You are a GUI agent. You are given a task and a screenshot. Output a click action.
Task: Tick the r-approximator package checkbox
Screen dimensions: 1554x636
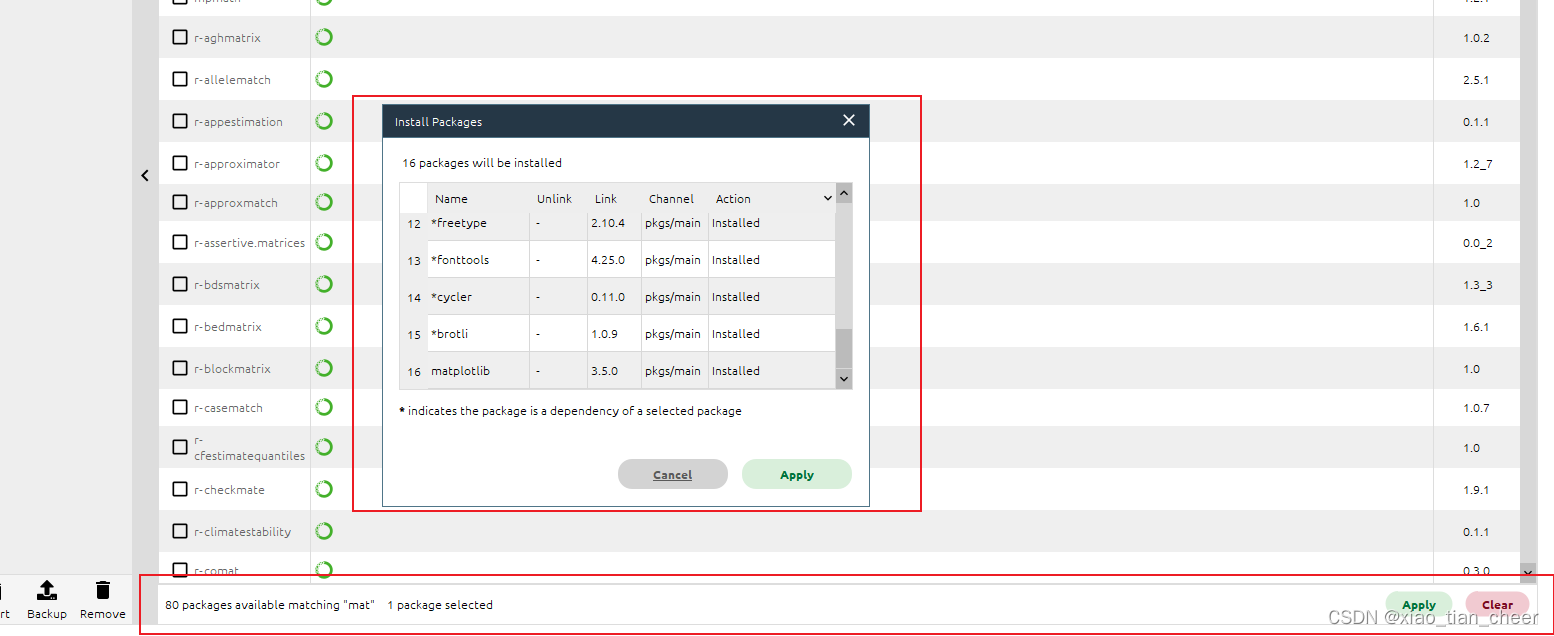tap(180, 163)
